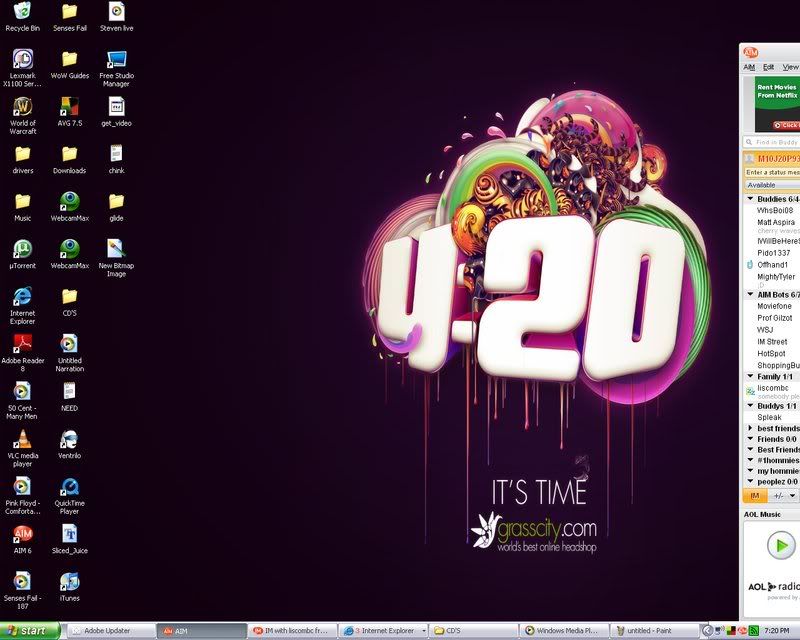
Task: Click the Windows Start button
Action: click(33, 631)
